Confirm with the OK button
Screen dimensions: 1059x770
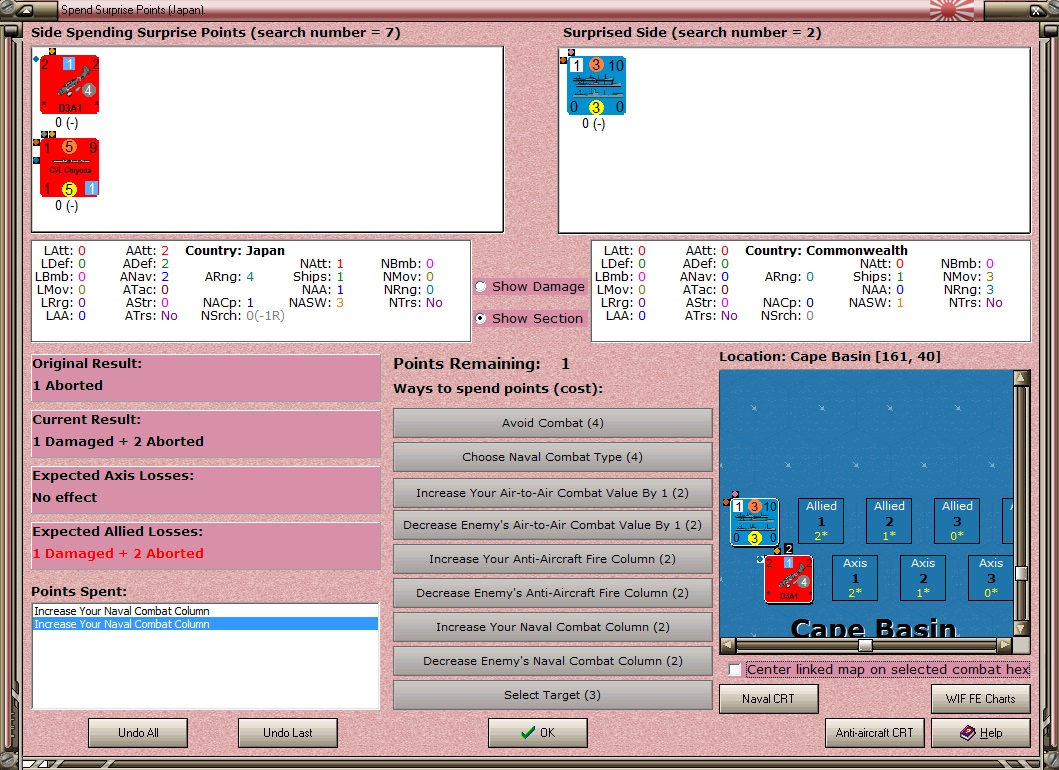(538, 733)
